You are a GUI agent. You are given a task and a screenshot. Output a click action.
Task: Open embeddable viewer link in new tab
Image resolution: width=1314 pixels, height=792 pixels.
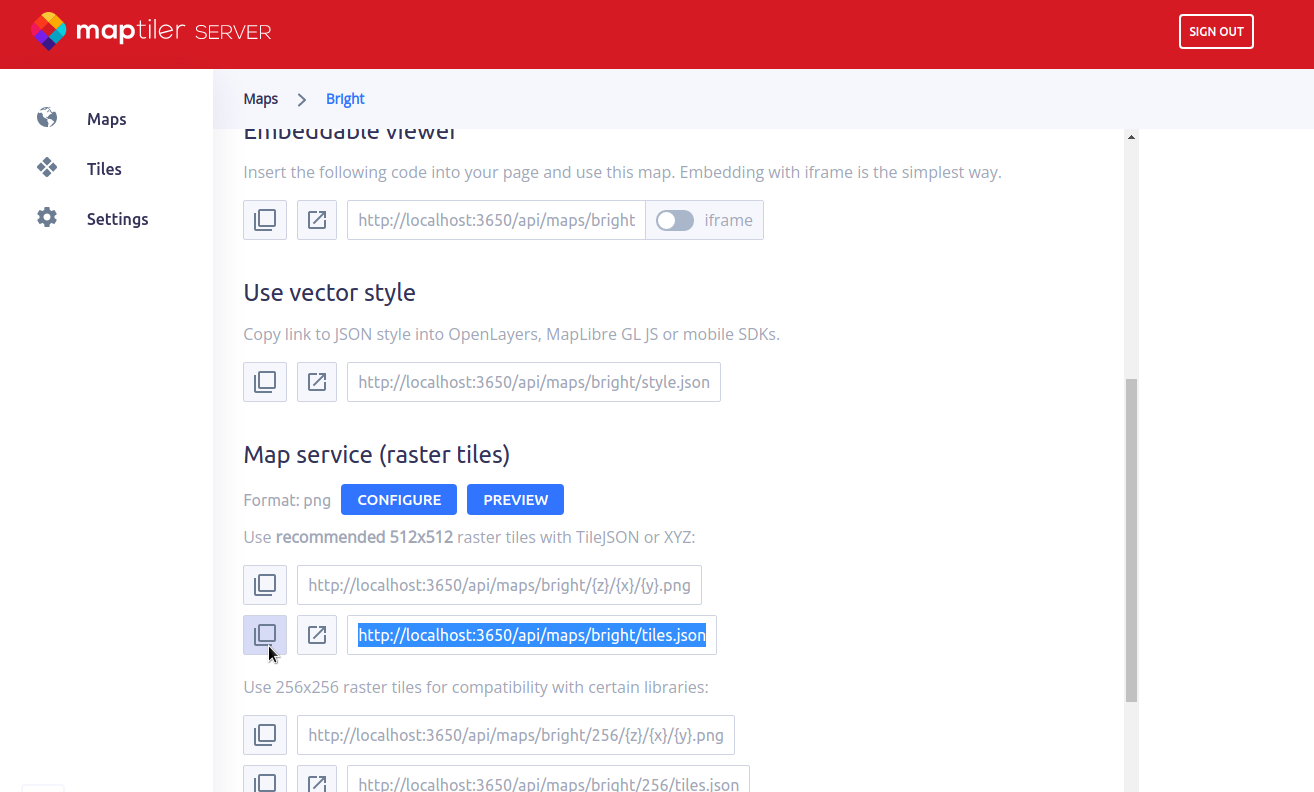coord(317,220)
